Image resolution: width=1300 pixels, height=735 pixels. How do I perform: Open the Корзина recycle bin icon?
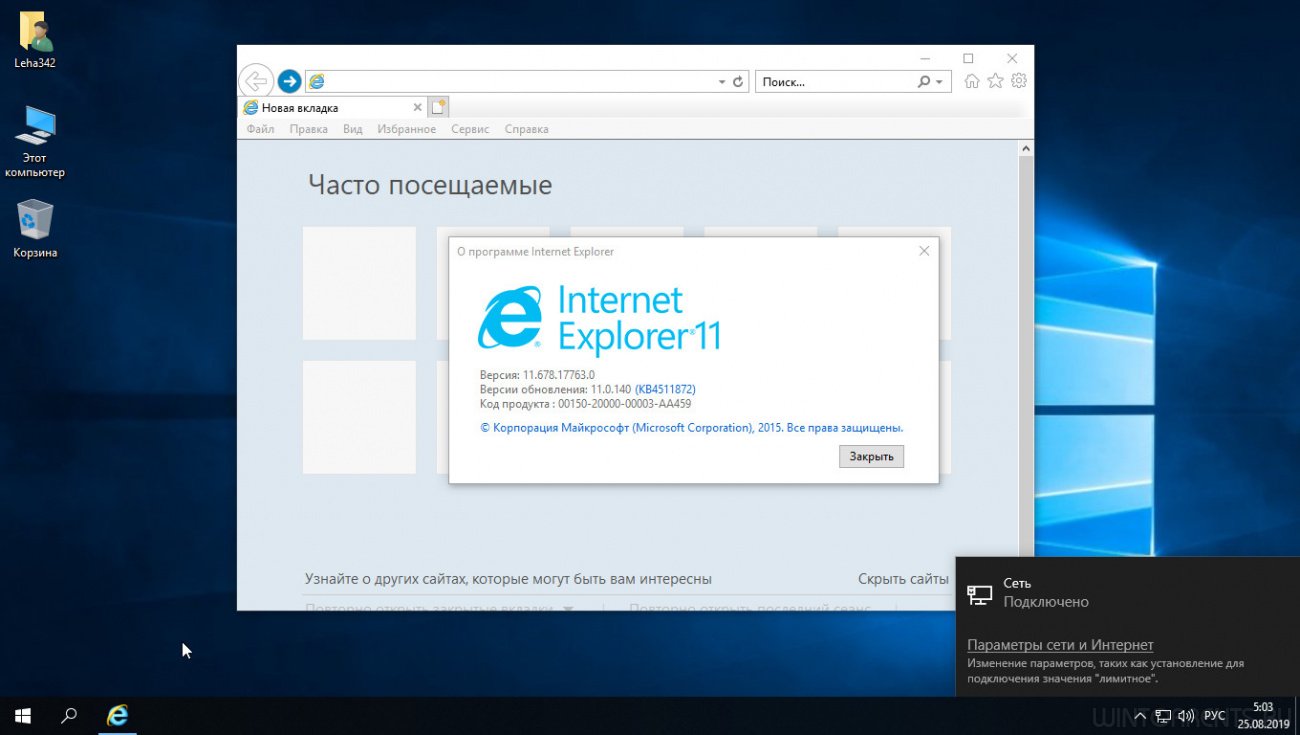pyautogui.click(x=35, y=229)
